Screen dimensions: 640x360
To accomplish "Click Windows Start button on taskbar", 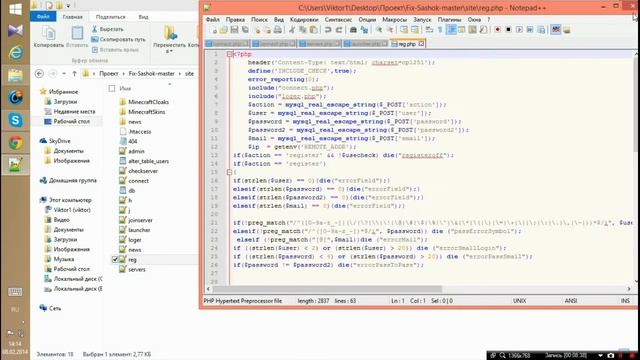I will [15, 9].
